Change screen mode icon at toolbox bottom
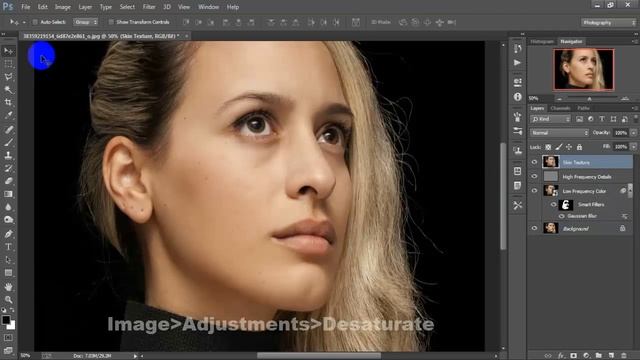 [x=8, y=351]
